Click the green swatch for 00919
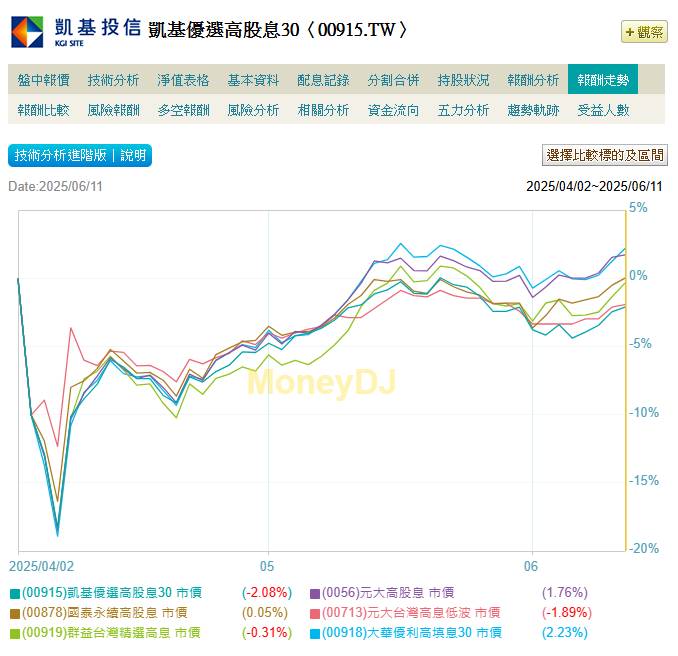The height and width of the screenshot is (656, 678). (x=15, y=634)
